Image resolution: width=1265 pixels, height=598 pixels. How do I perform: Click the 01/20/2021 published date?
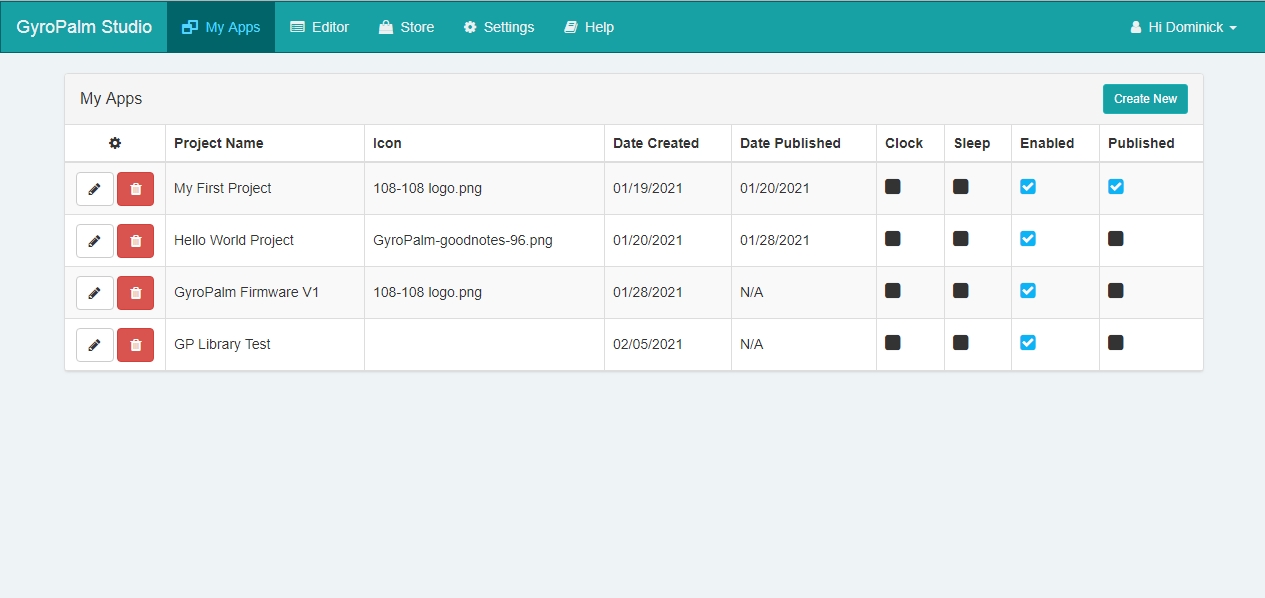(x=775, y=188)
